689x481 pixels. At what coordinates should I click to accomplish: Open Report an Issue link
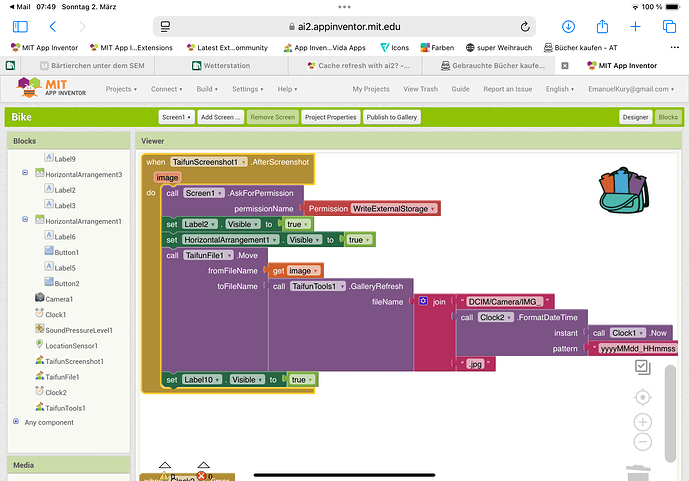pyautogui.click(x=508, y=89)
